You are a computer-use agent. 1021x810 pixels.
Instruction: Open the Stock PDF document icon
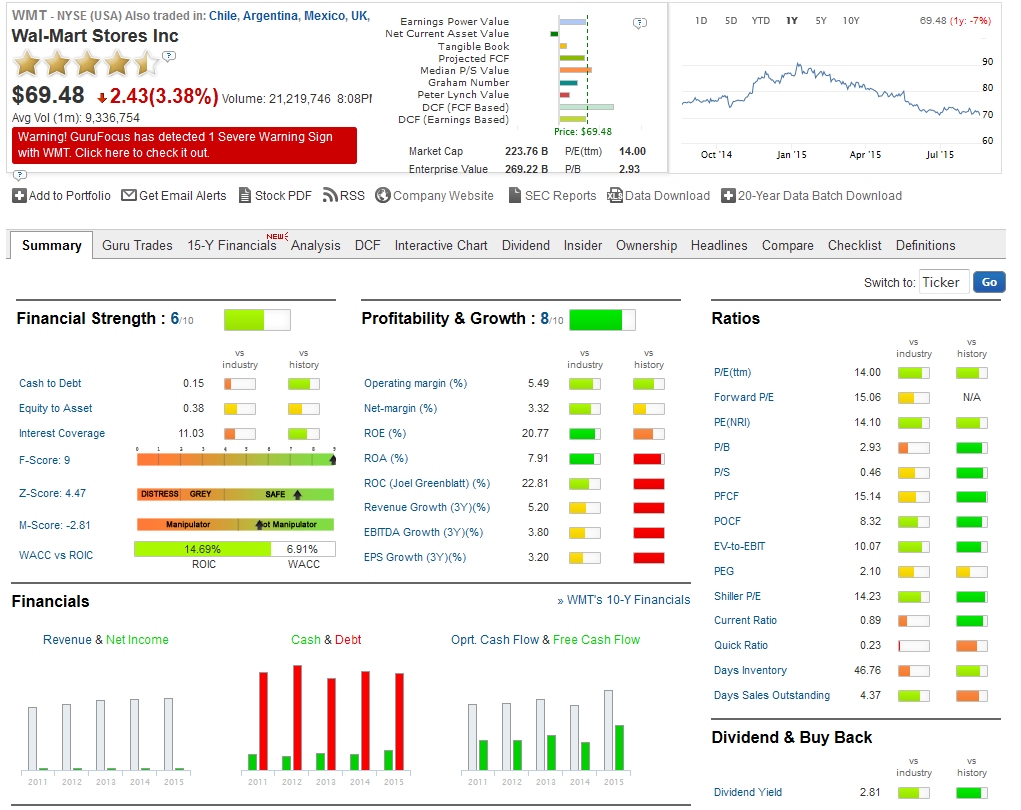[245, 195]
